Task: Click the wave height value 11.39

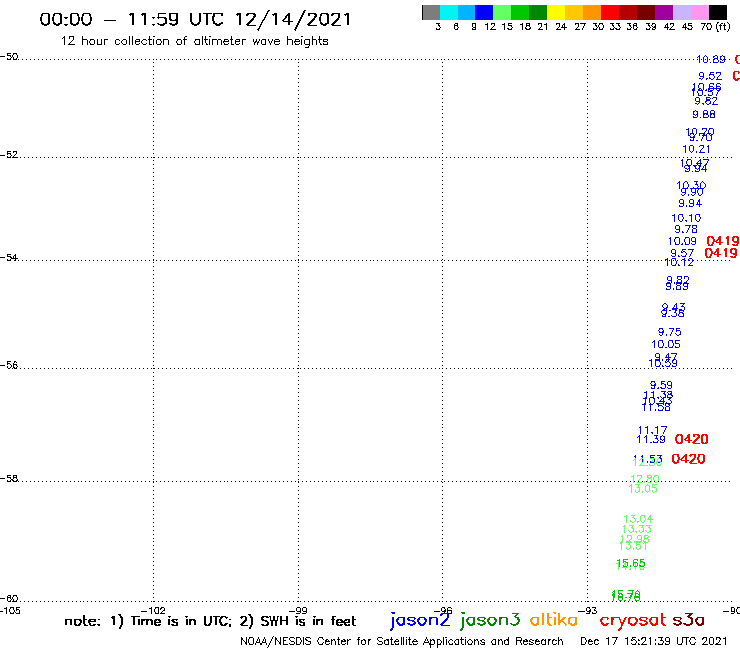Action: (x=651, y=439)
